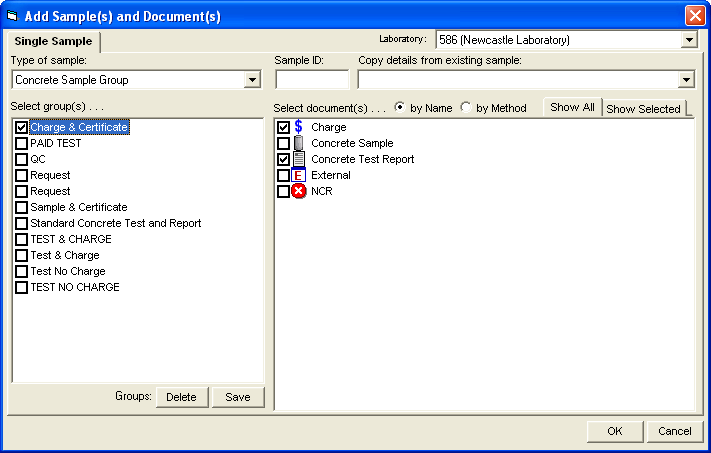Click the title bar window icon

(x=13, y=16)
